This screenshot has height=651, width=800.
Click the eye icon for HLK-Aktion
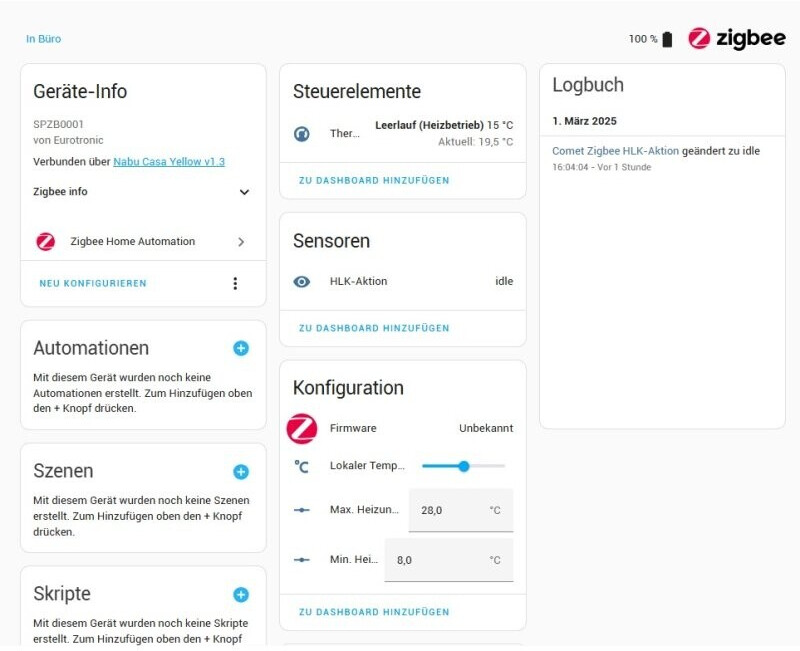point(302,281)
